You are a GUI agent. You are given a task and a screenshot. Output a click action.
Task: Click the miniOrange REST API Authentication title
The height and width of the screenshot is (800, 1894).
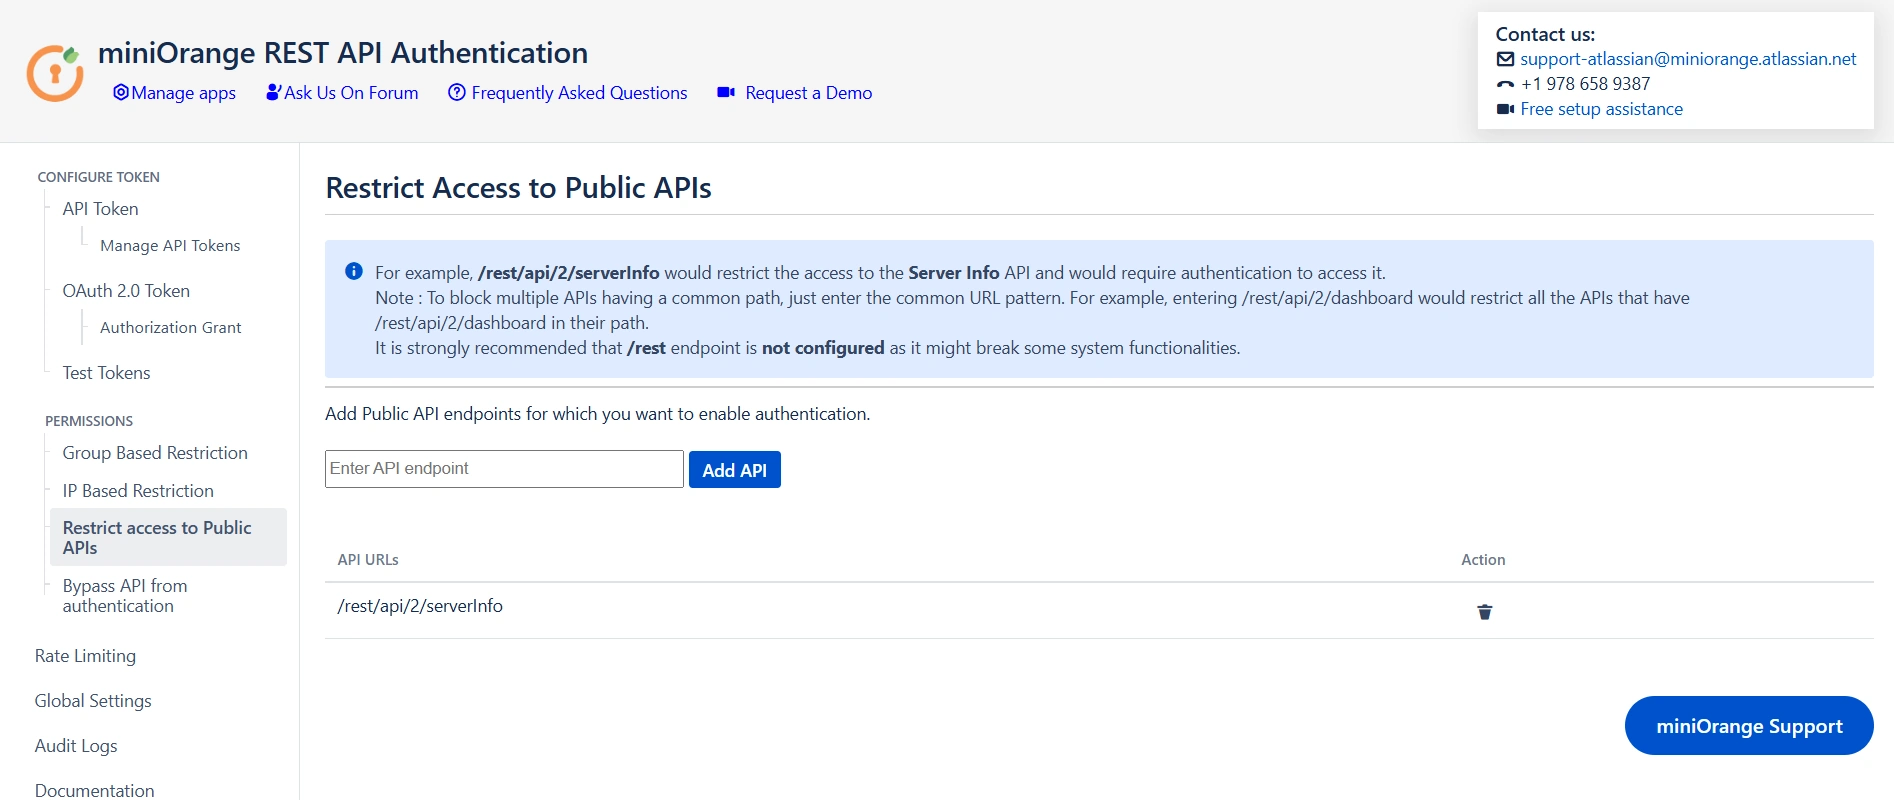[x=343, y=52]
